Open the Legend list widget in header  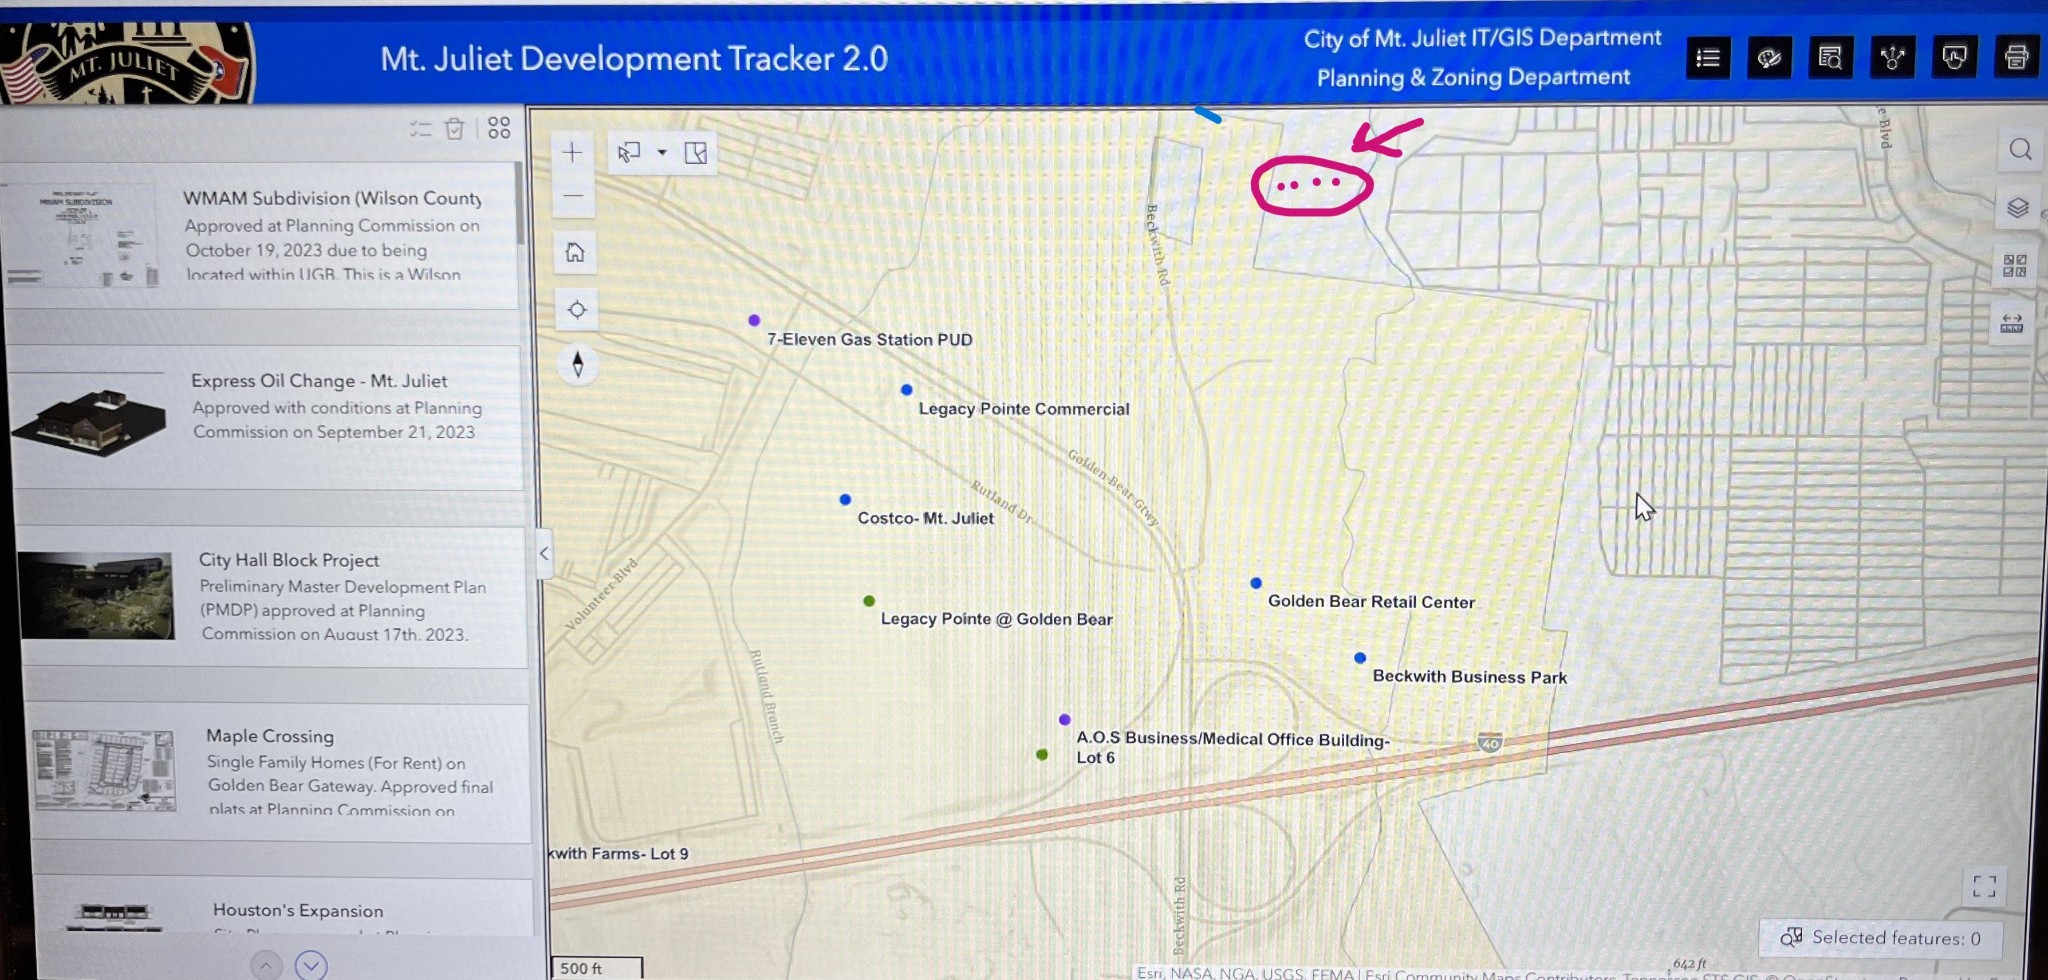tap(1708, 58)
